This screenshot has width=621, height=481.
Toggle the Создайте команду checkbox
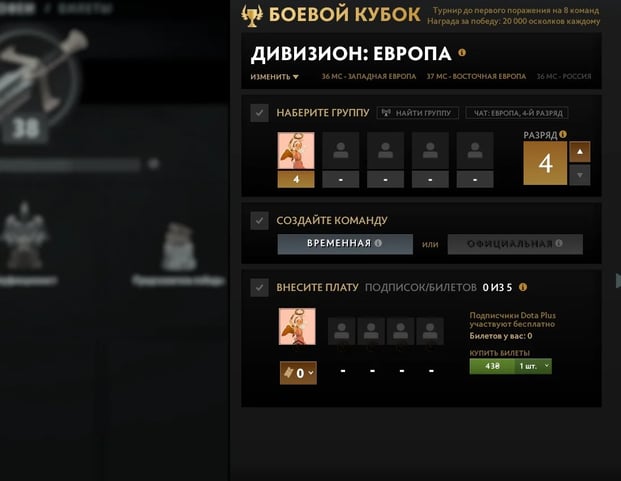tap(259, 221)
